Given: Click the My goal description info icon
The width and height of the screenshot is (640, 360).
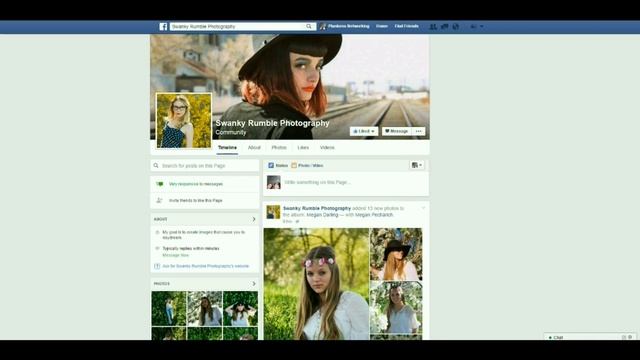Looking at the screenshot, I should click(157, 232).
